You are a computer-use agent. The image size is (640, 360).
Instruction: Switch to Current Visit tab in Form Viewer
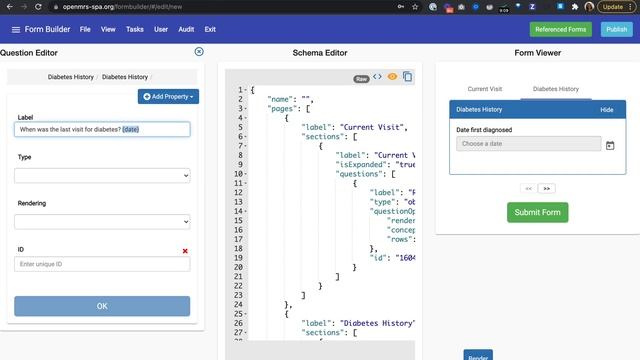point(484,89)
